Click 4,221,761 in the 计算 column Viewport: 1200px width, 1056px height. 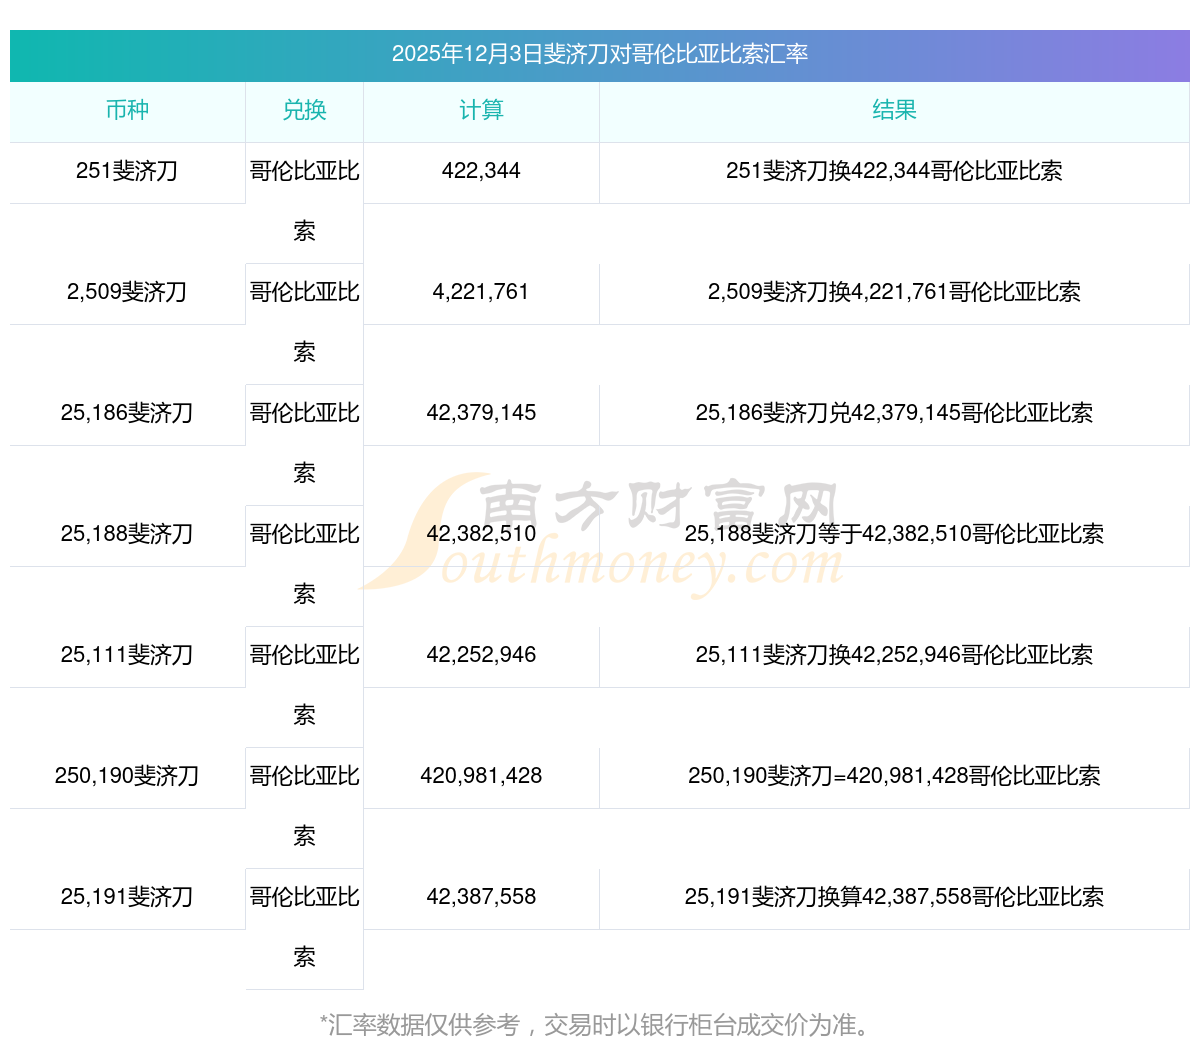pos(481,292)
